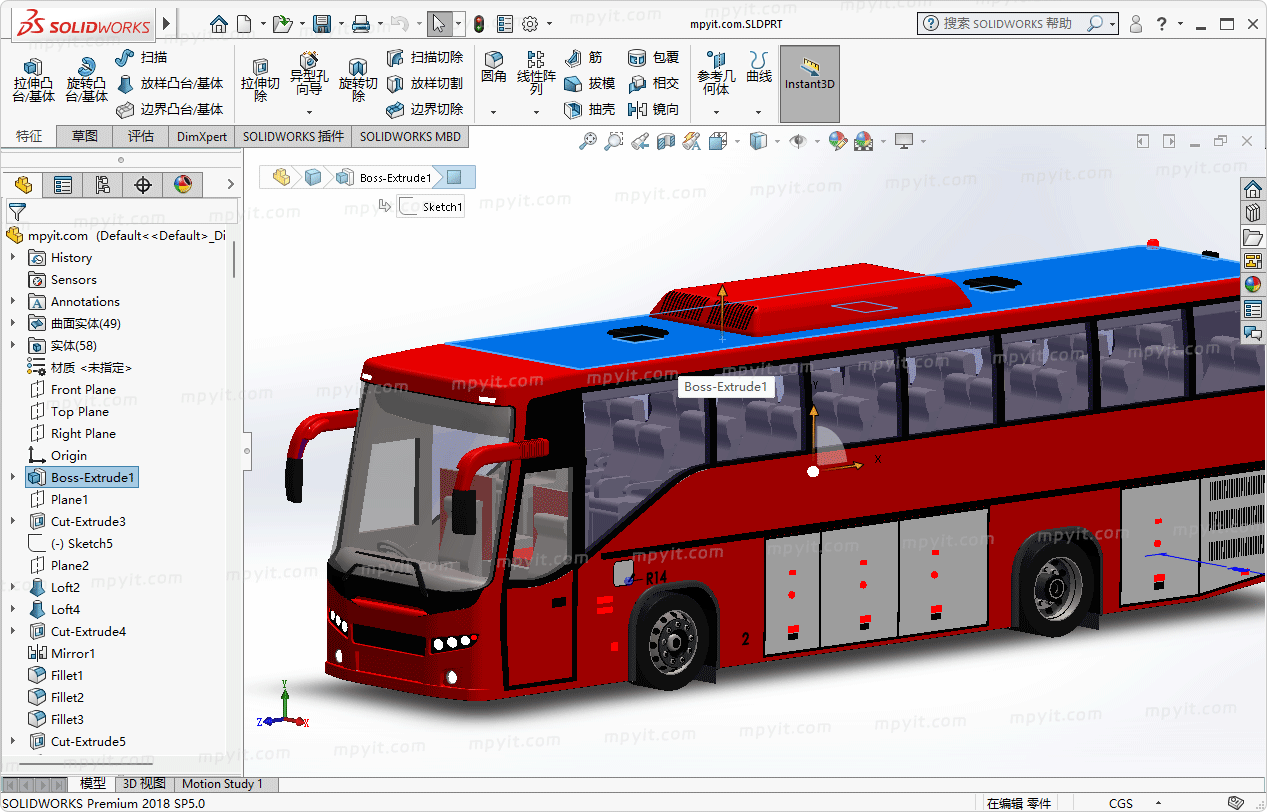Click the Zoom to Fit icon
Image resolution: width=1267 pixels, height=812 pixels.
tap(588, 142)
